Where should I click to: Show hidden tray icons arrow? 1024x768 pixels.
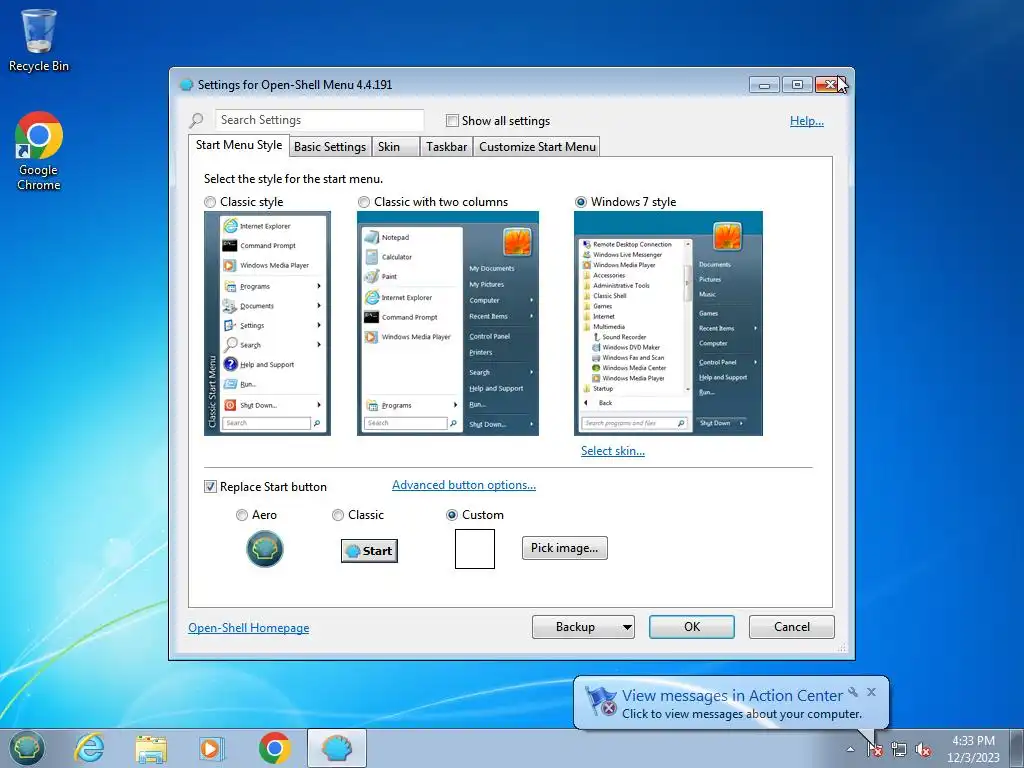point(850,750)
